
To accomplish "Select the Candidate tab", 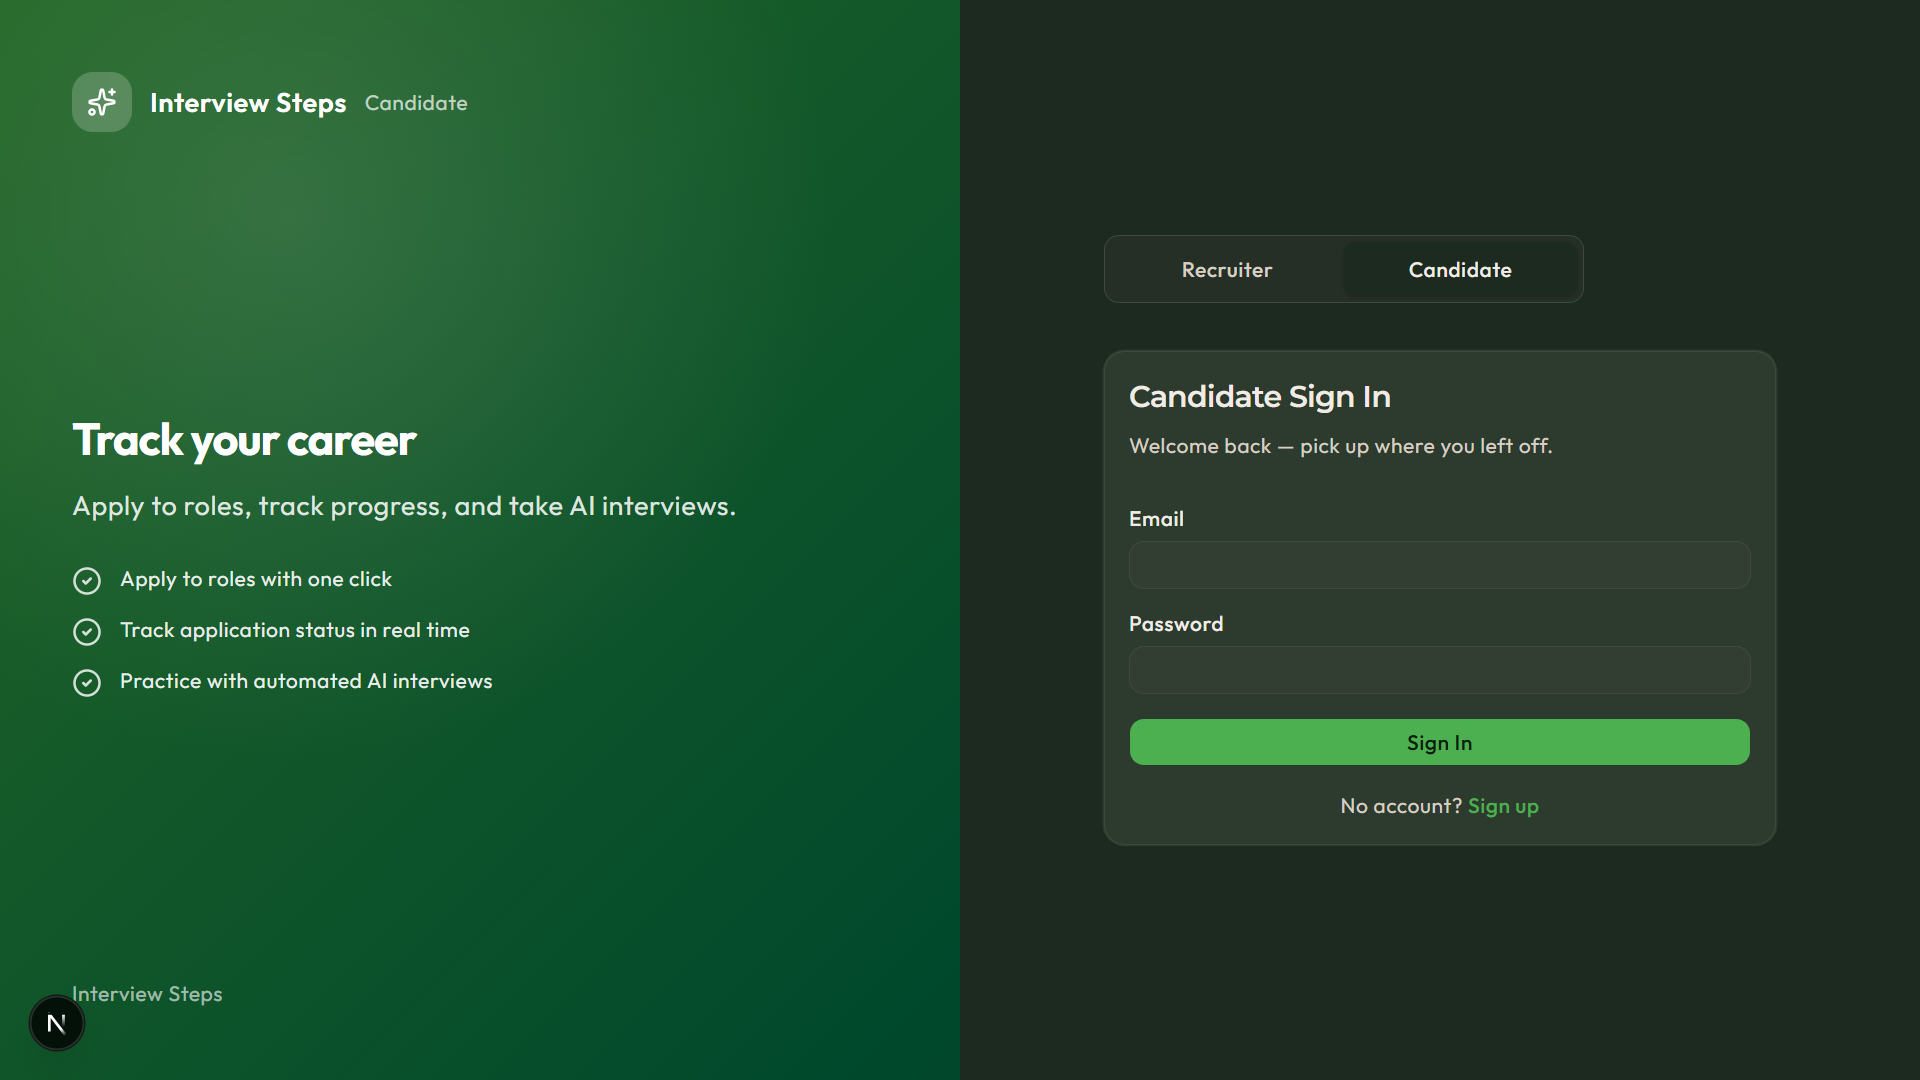I will 1460,269.
